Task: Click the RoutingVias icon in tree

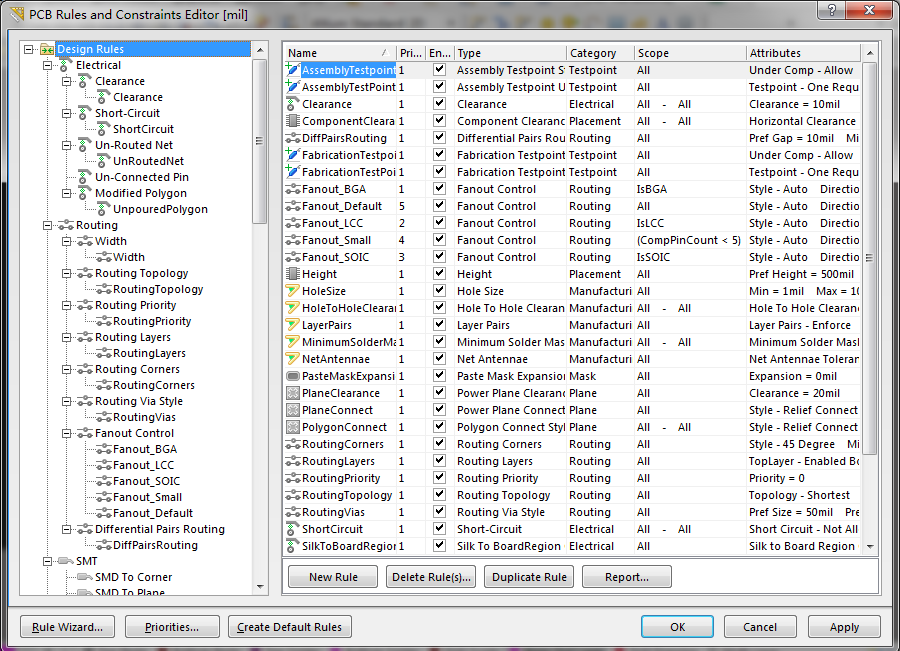Action: pos(103,417)
